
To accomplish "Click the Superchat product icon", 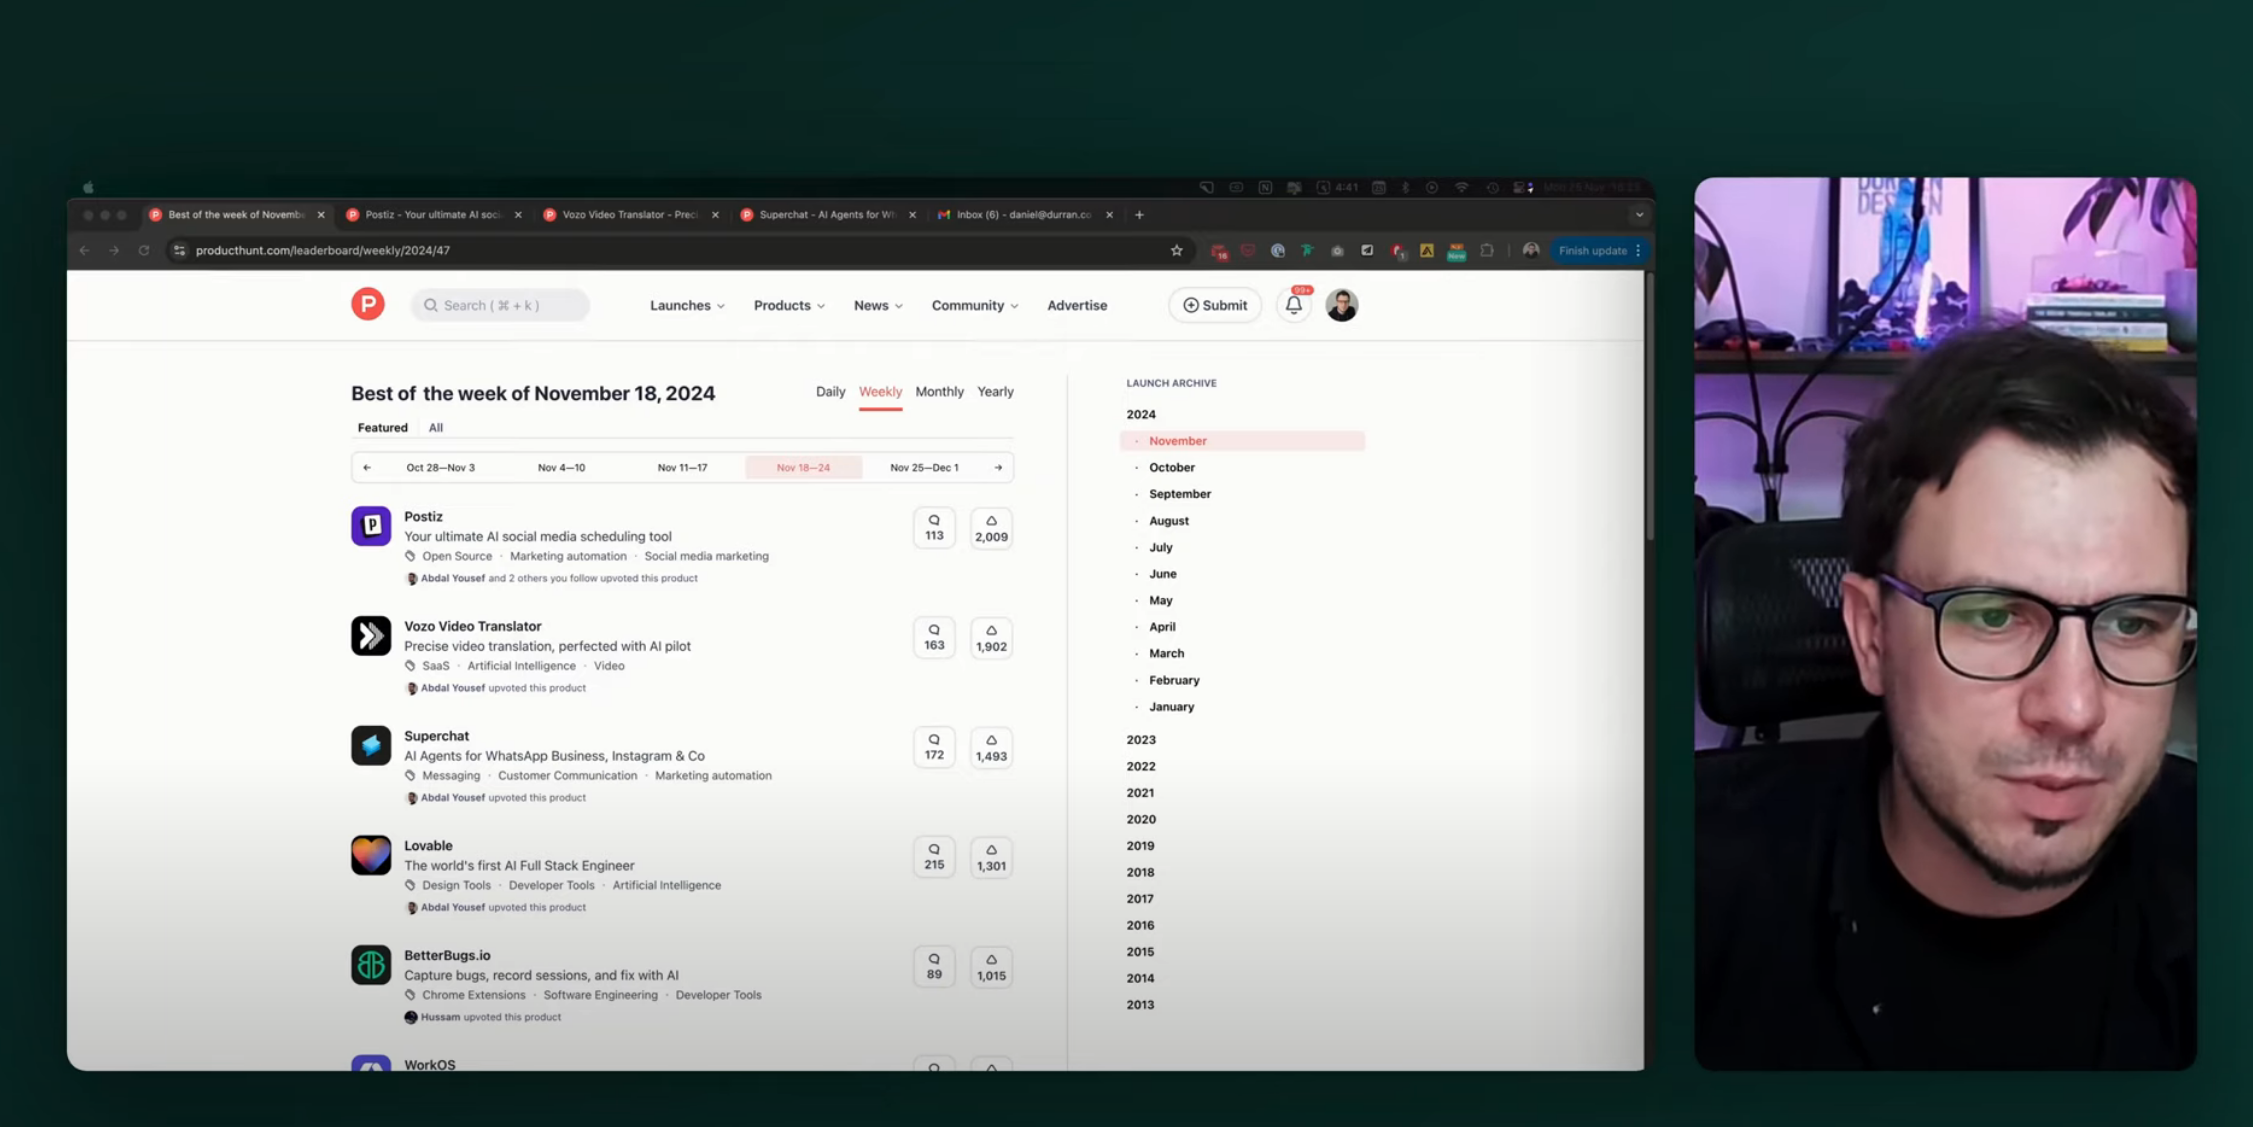I will coord(371,745).
